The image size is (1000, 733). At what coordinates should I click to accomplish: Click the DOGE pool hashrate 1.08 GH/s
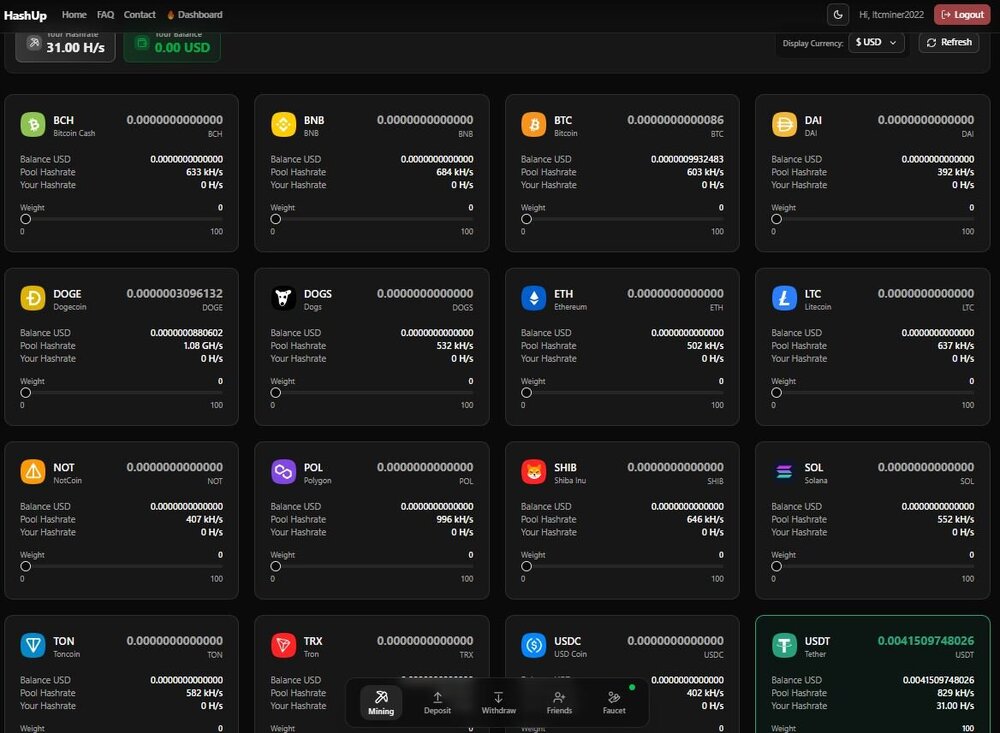pos(203,346)
